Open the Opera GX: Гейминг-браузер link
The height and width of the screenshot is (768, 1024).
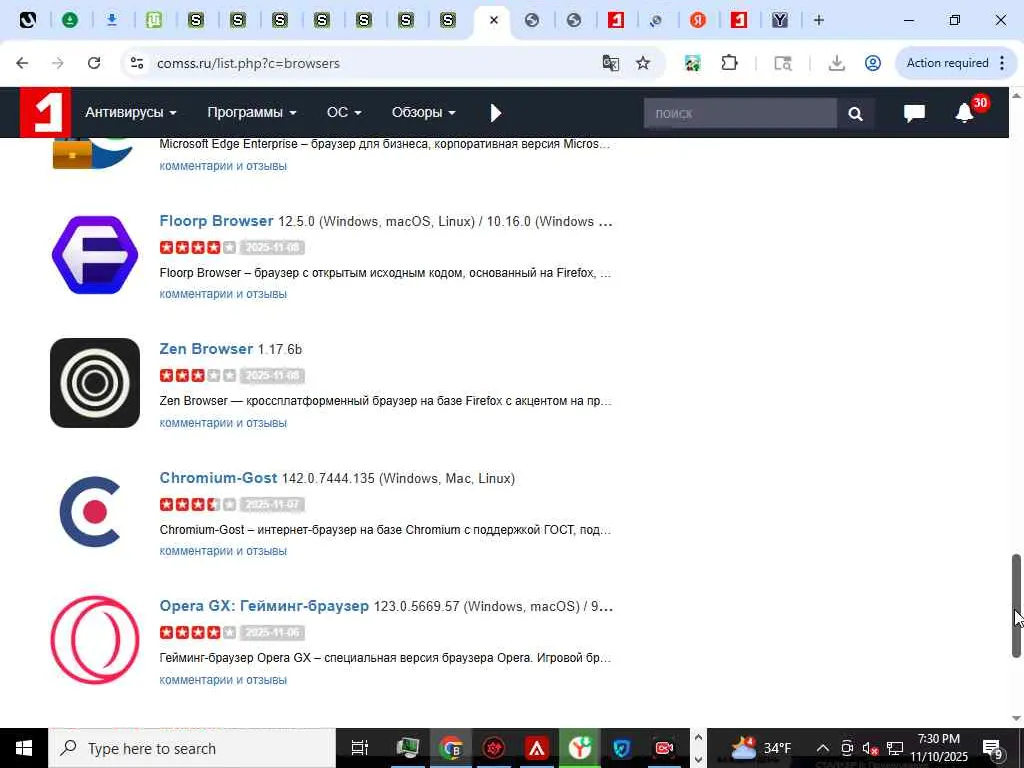[x=264, y=606]
